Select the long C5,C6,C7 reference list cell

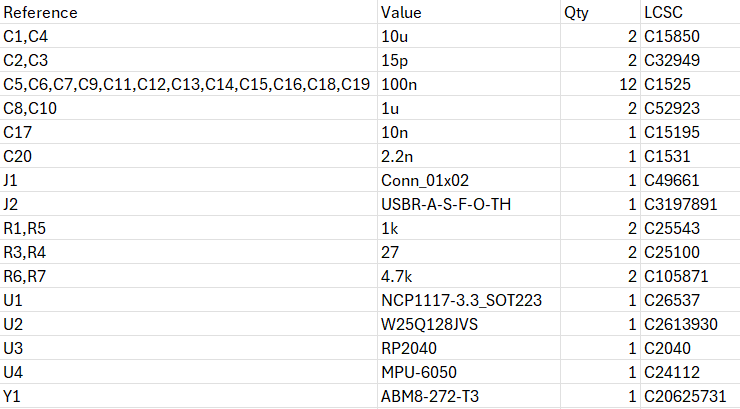tap(187, 85)
